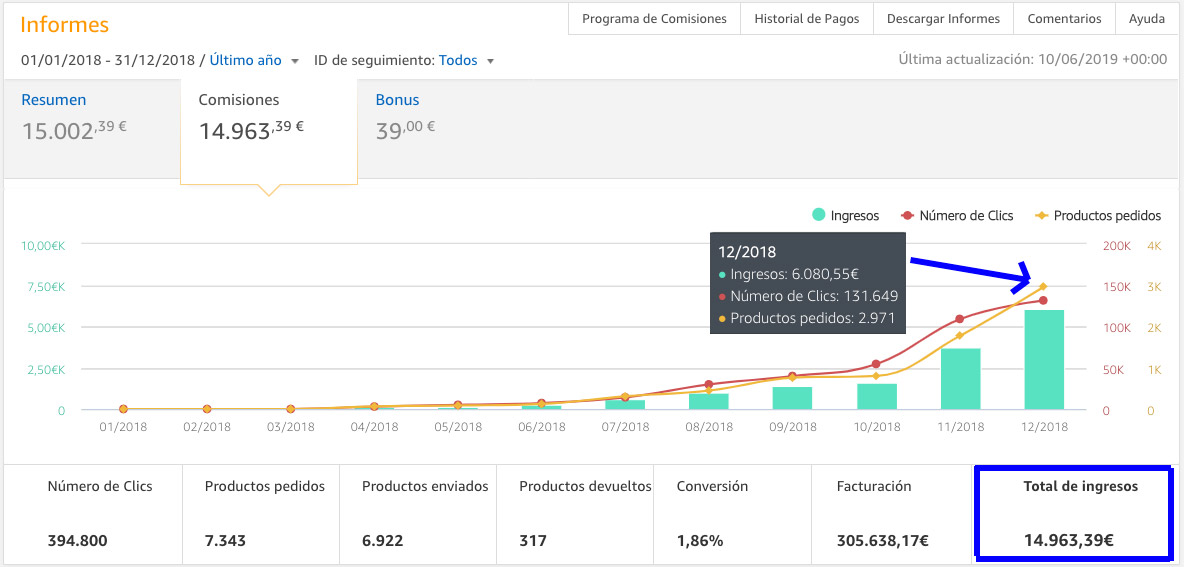
Task: Click the red Número de Clics legend marker
Action: pyautogui.click(x=908, y=216)
